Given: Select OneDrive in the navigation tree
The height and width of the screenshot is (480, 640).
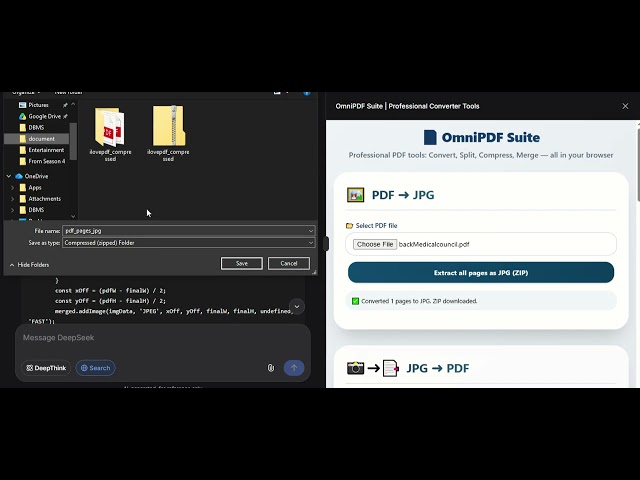Looking at the screenshot, I should 36,176.
